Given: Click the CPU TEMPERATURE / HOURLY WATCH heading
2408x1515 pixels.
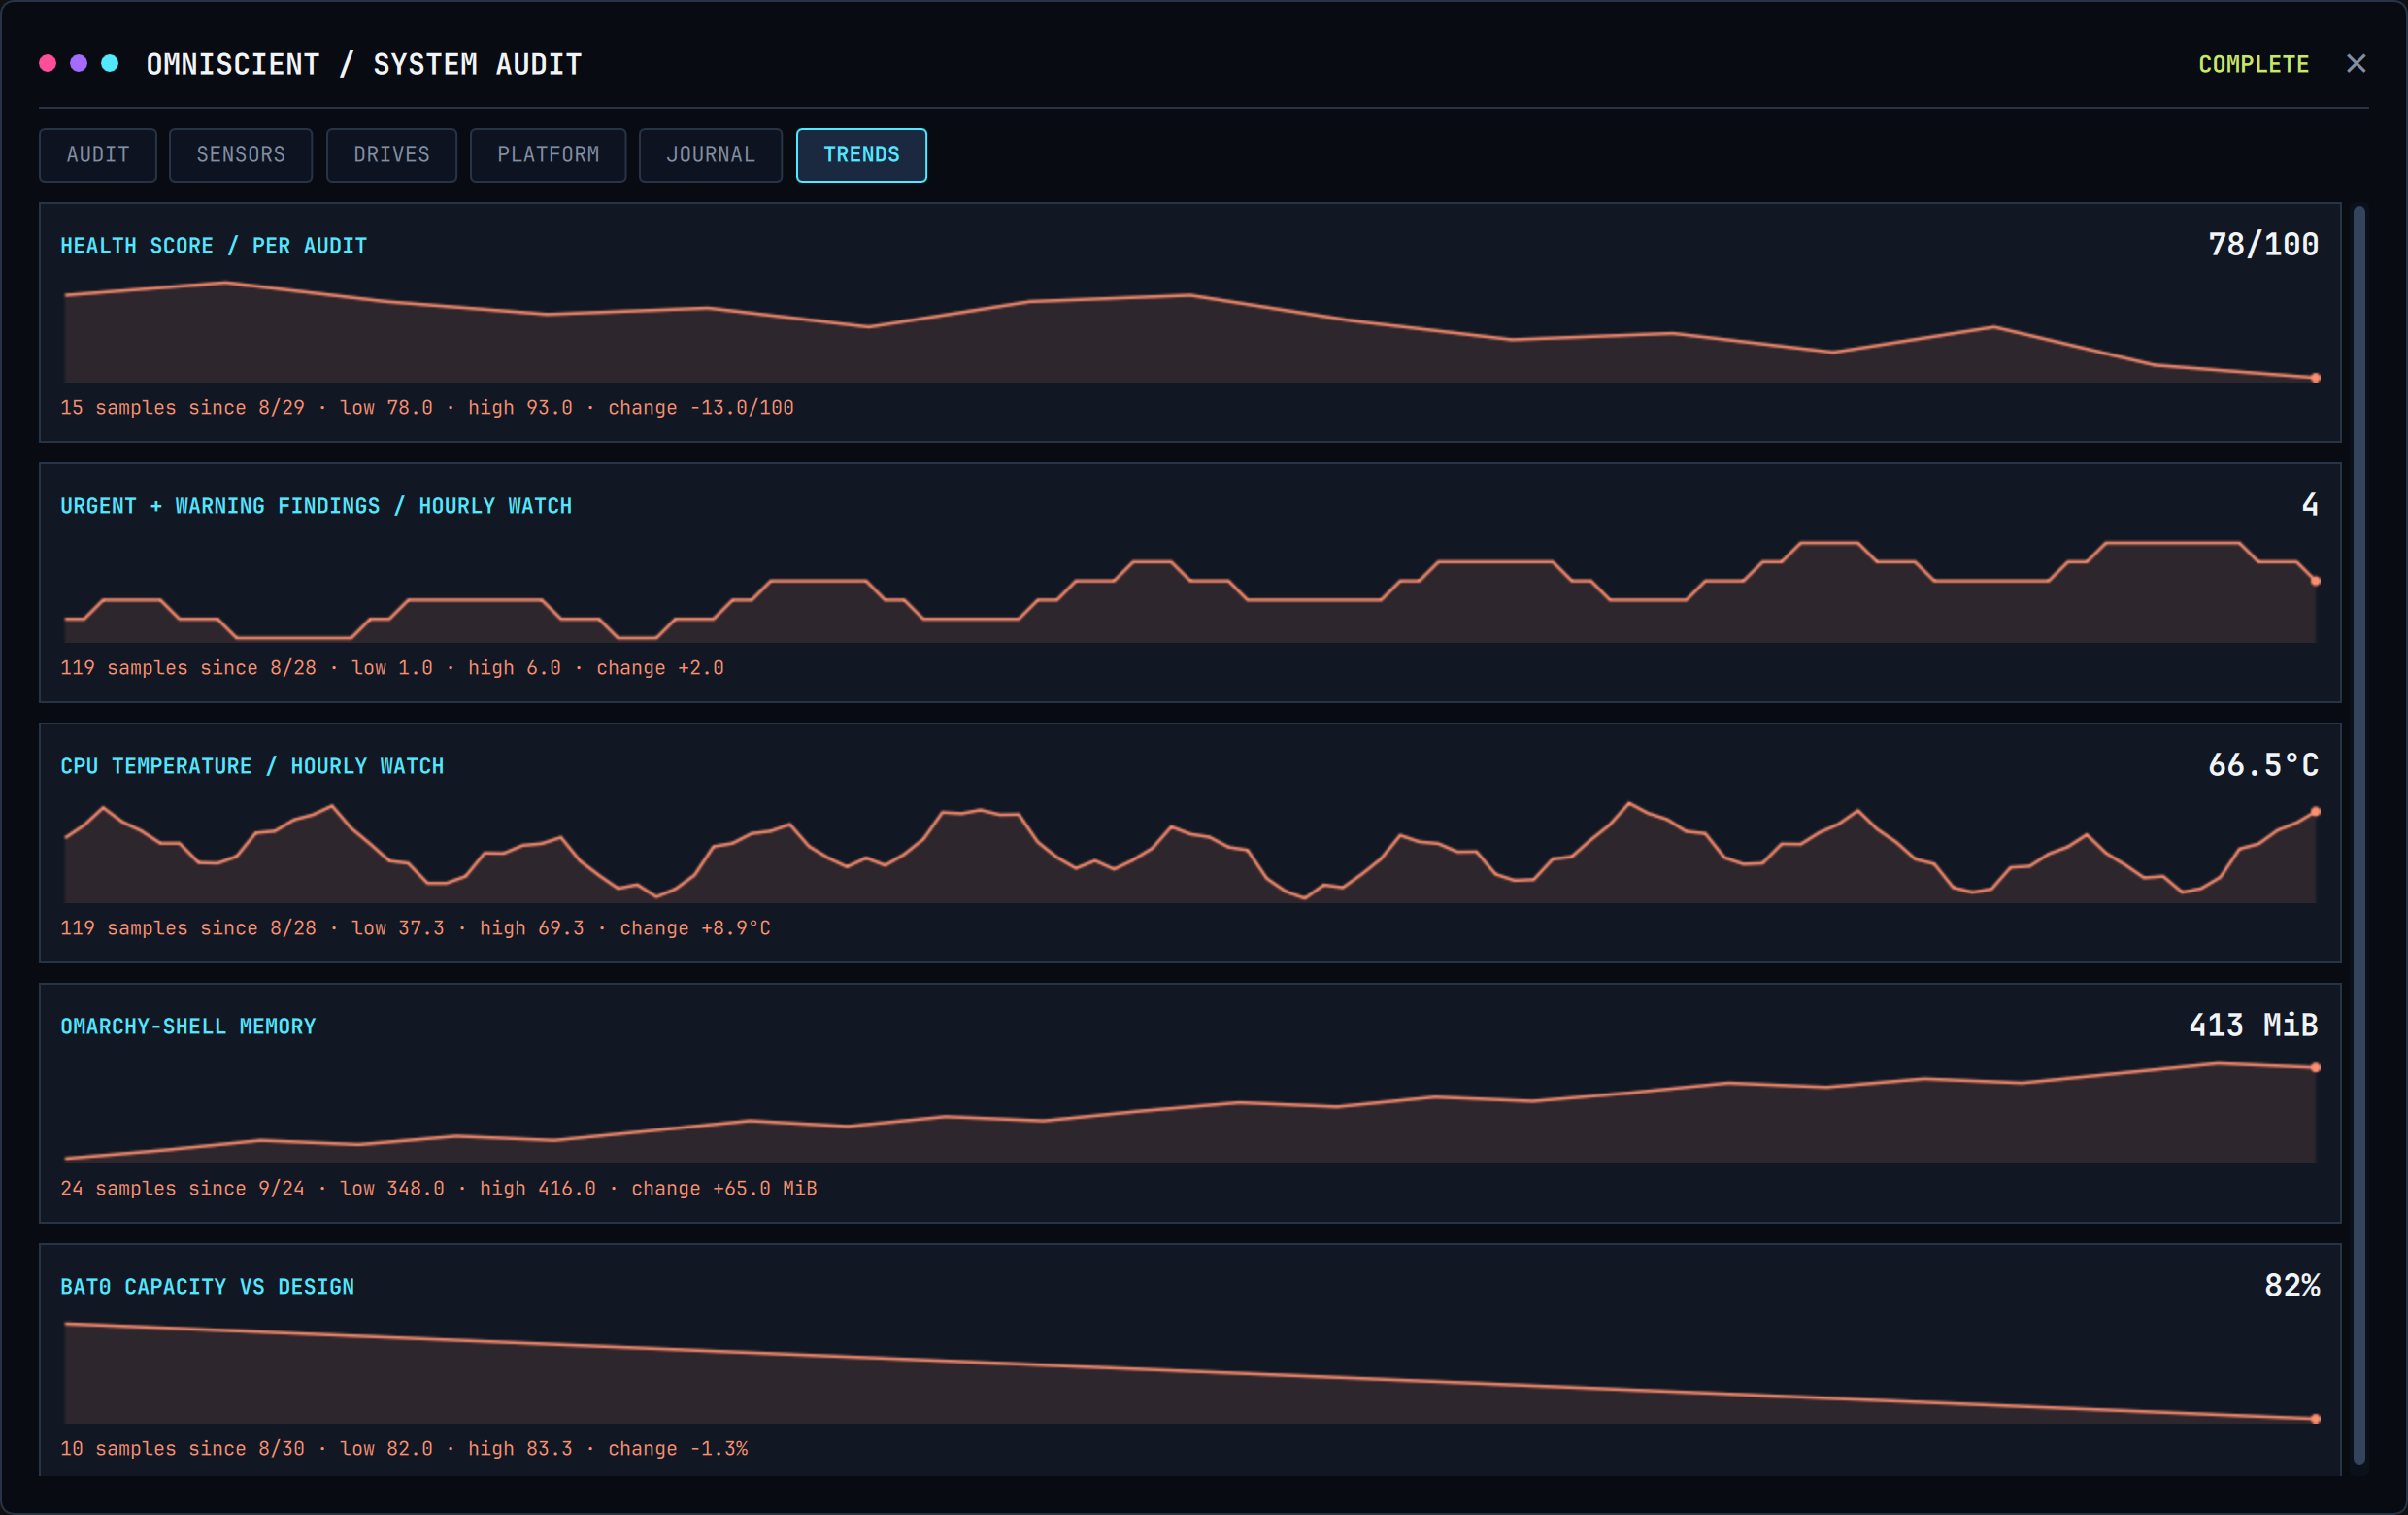Looking at the screenshot, I should tap(252, 766).
